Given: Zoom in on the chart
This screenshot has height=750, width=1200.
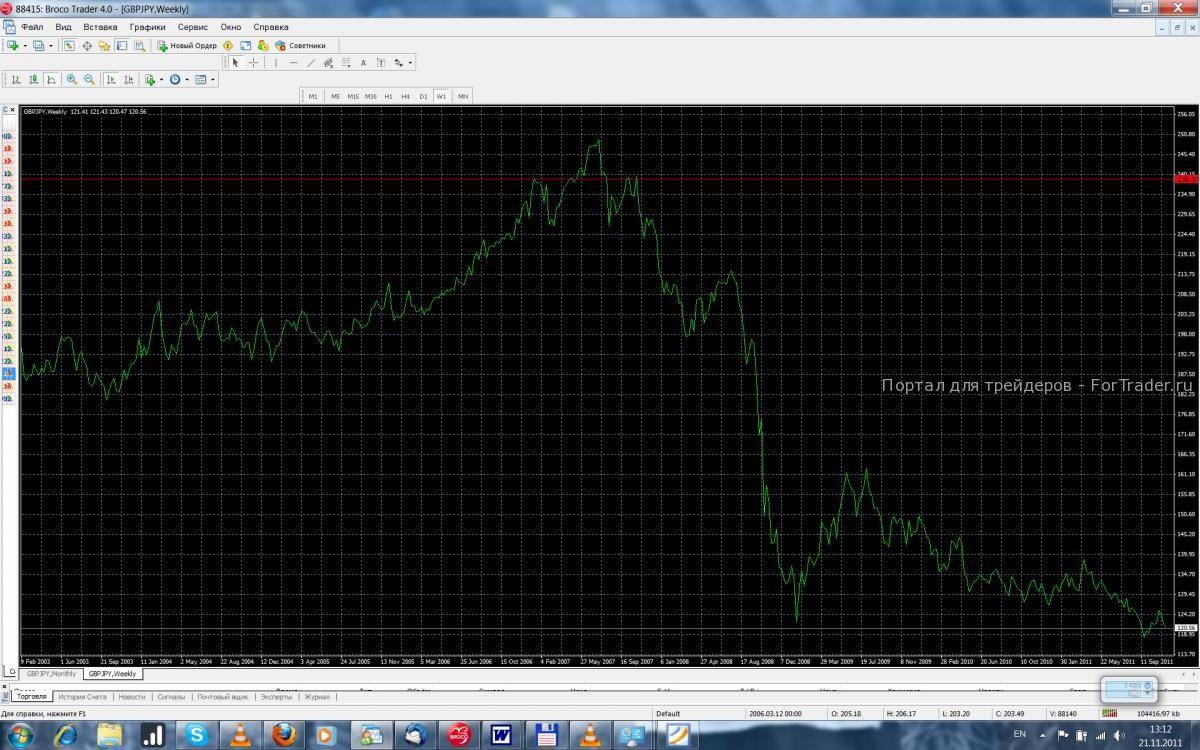Looking at the screenshot, I should pyautogui.click(x=72, y=79).
